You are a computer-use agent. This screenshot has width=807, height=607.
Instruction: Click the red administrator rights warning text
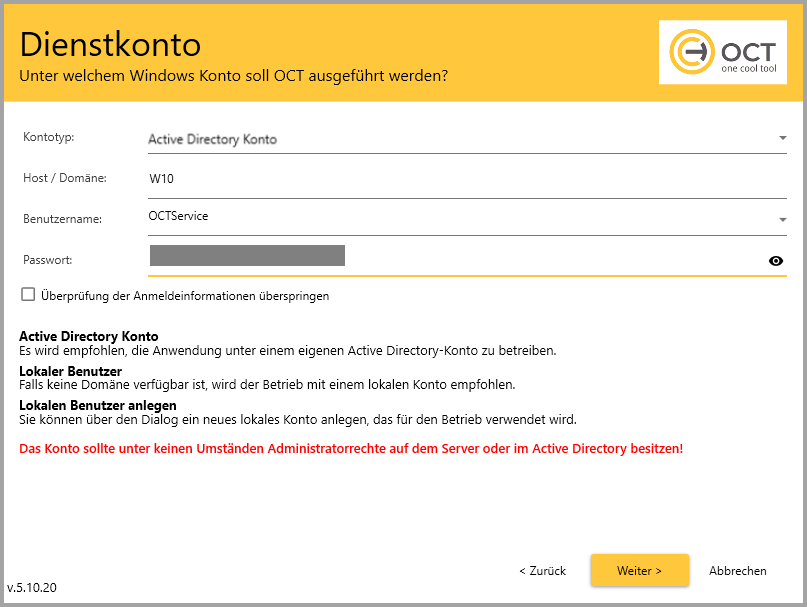click(x=351, y=448)
